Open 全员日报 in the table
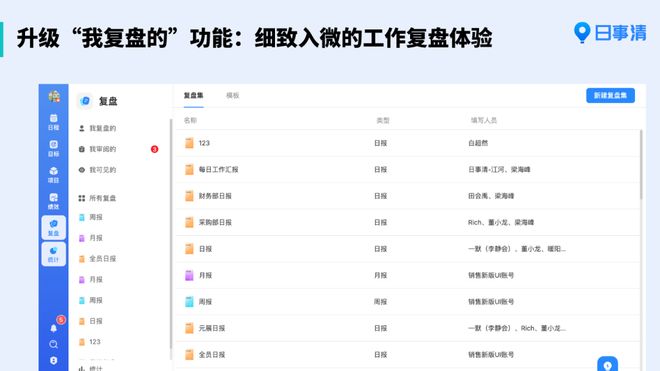This screenshot has height=371, width=660. 212,355
